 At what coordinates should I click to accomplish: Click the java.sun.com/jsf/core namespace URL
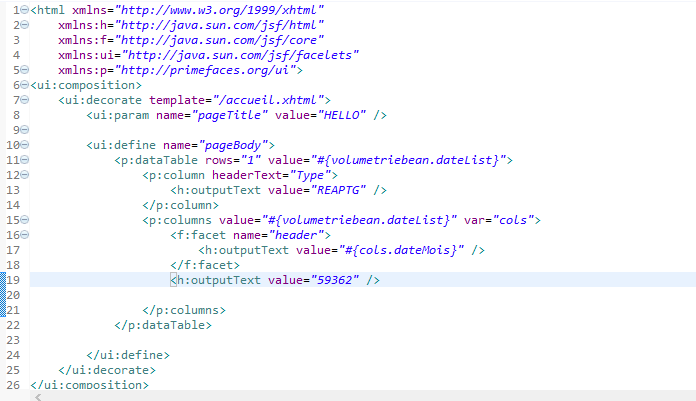click(219, 40)
